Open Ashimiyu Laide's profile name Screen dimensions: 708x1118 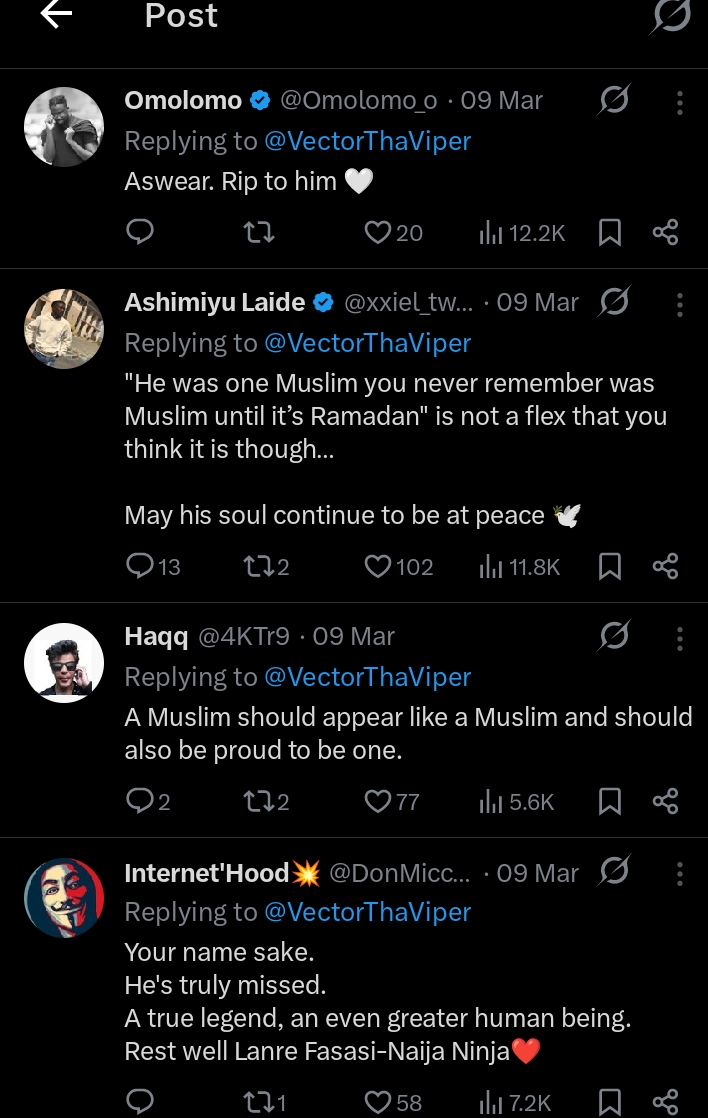tap(216, 302)
